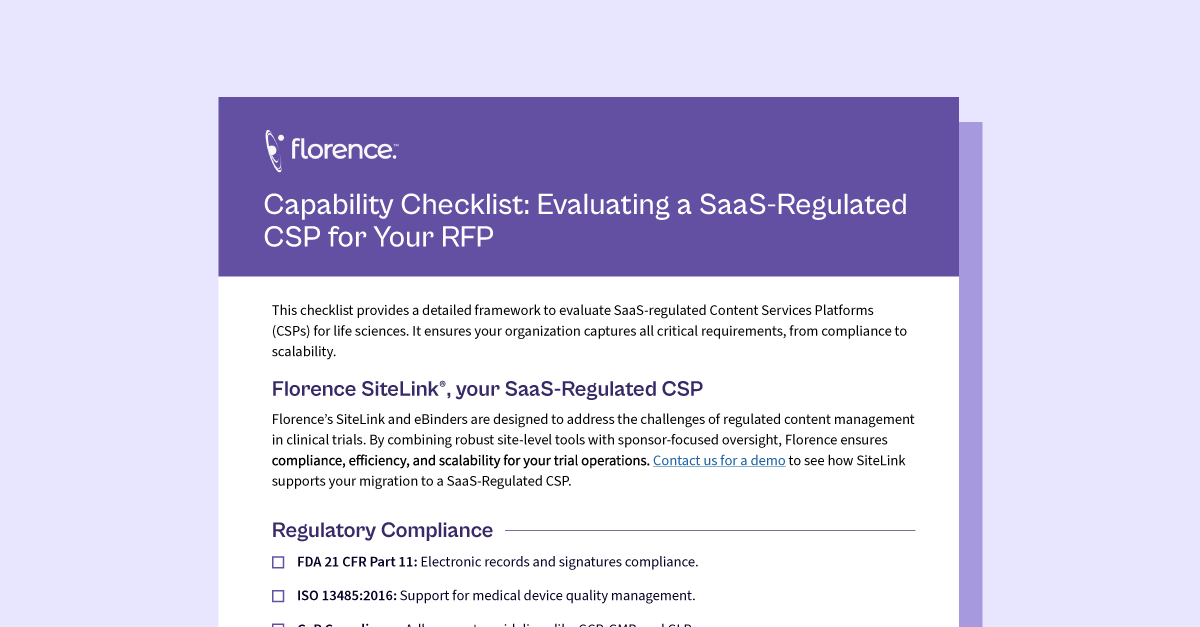1200x627 pixels.
Task: Click the lilac shadow page behind the document
Action: (x=971, y=380)
